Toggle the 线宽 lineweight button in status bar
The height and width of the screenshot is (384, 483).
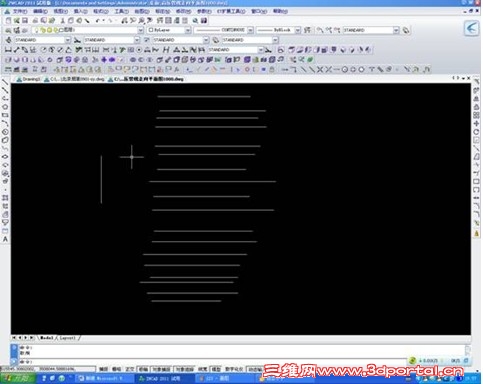(203, 369)
